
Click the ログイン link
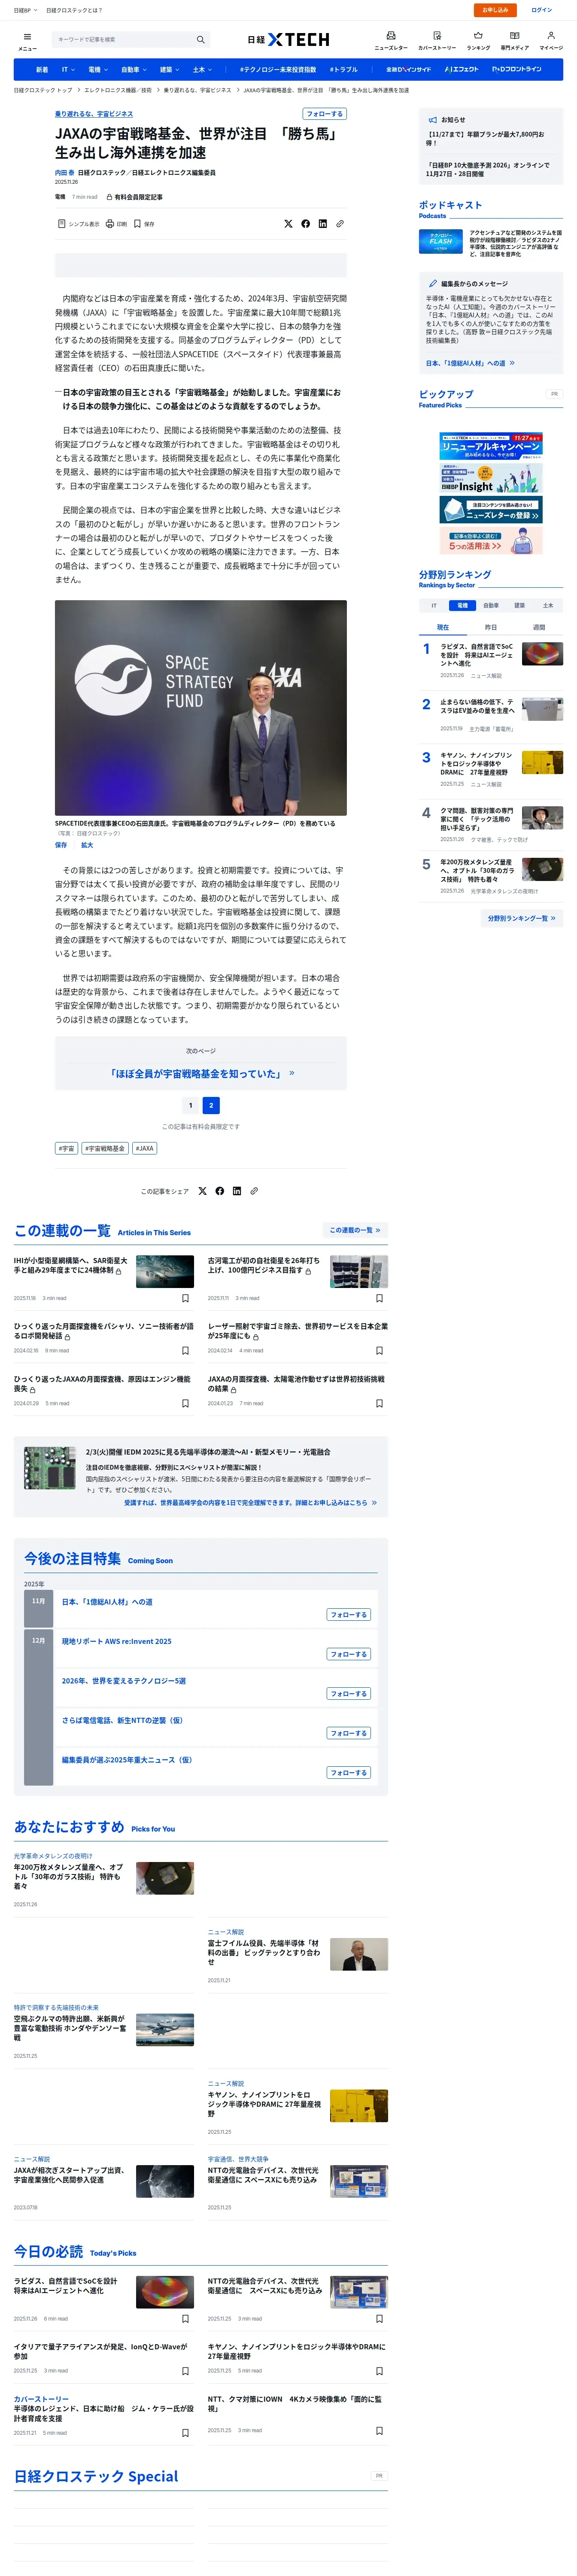click(x=542, y=10)
